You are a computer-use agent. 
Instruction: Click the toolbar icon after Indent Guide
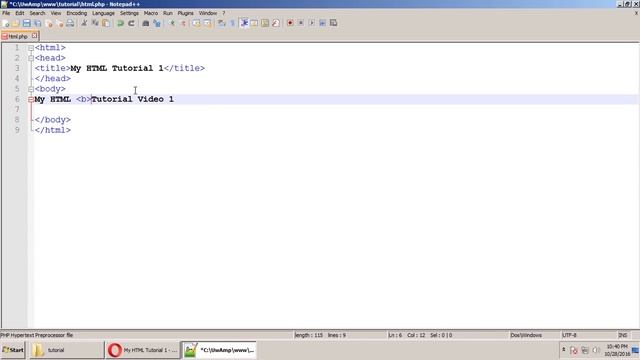254,23
